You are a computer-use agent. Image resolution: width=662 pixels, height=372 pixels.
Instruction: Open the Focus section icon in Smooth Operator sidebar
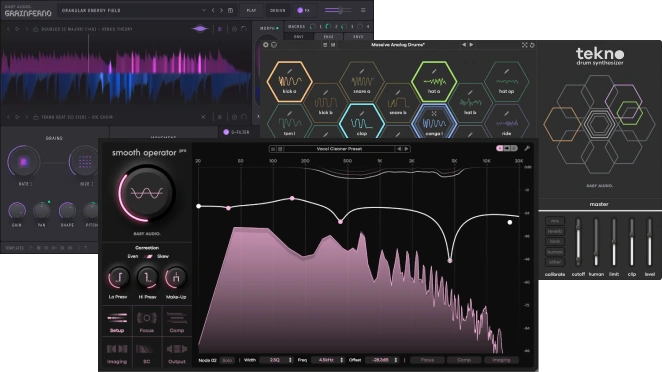point(147,322)
